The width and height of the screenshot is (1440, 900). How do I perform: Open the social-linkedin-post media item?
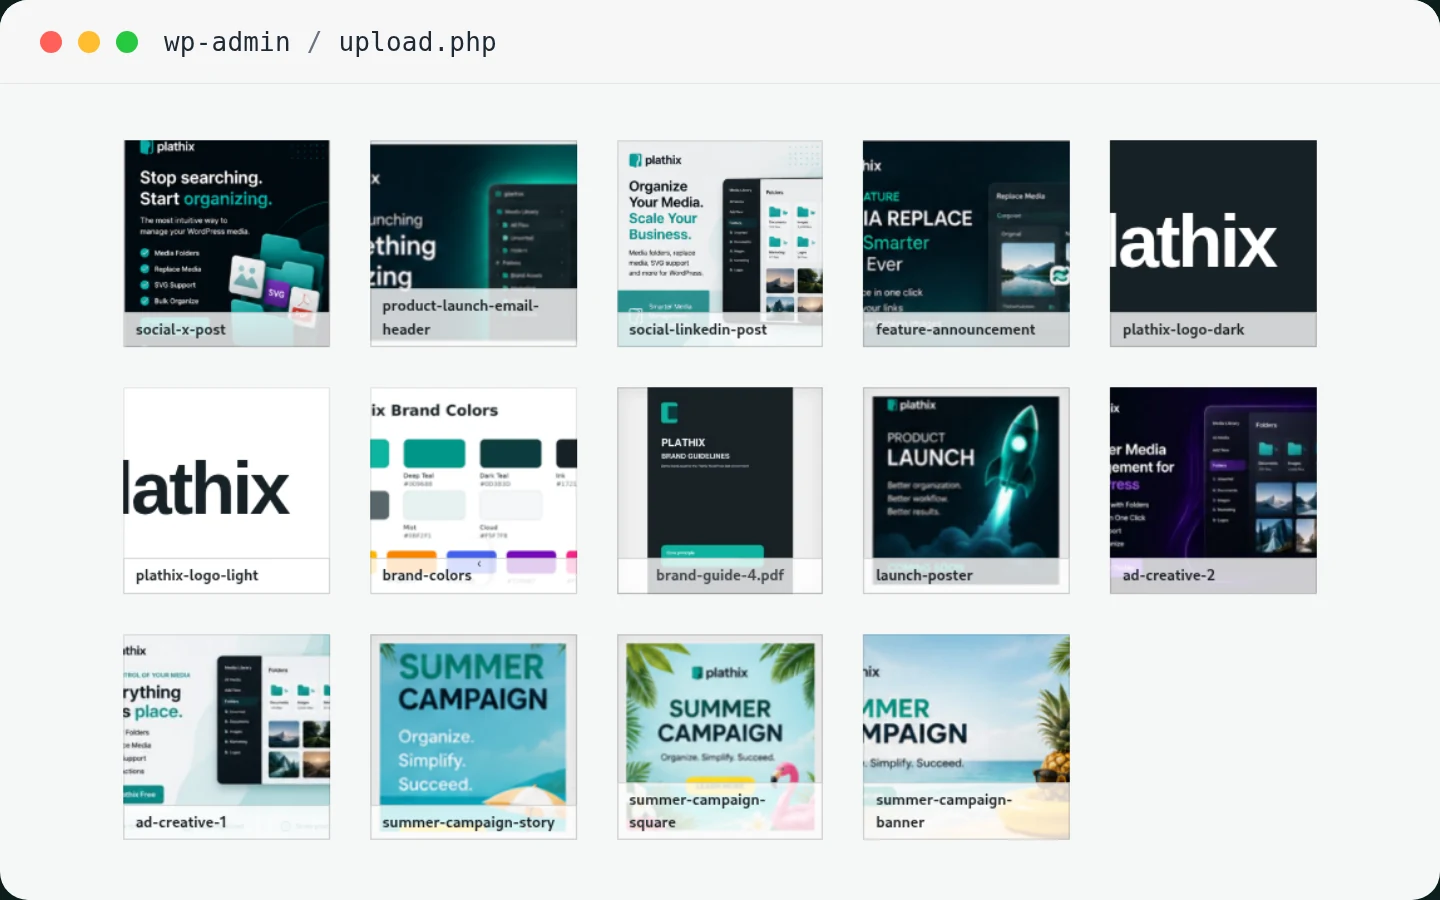pyautogui.click(x=720, y=243)
